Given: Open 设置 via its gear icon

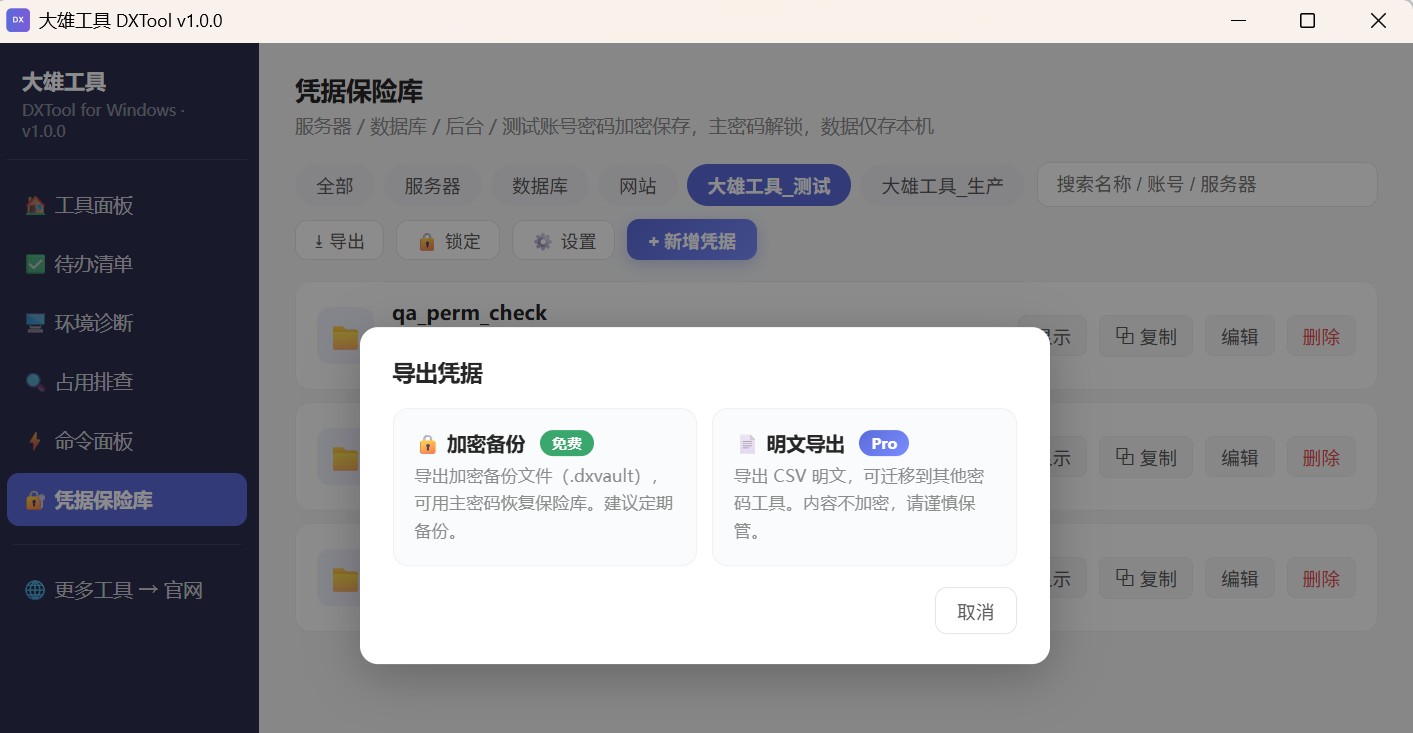Looking at the screenshot, I should click(x=543, y=242).
